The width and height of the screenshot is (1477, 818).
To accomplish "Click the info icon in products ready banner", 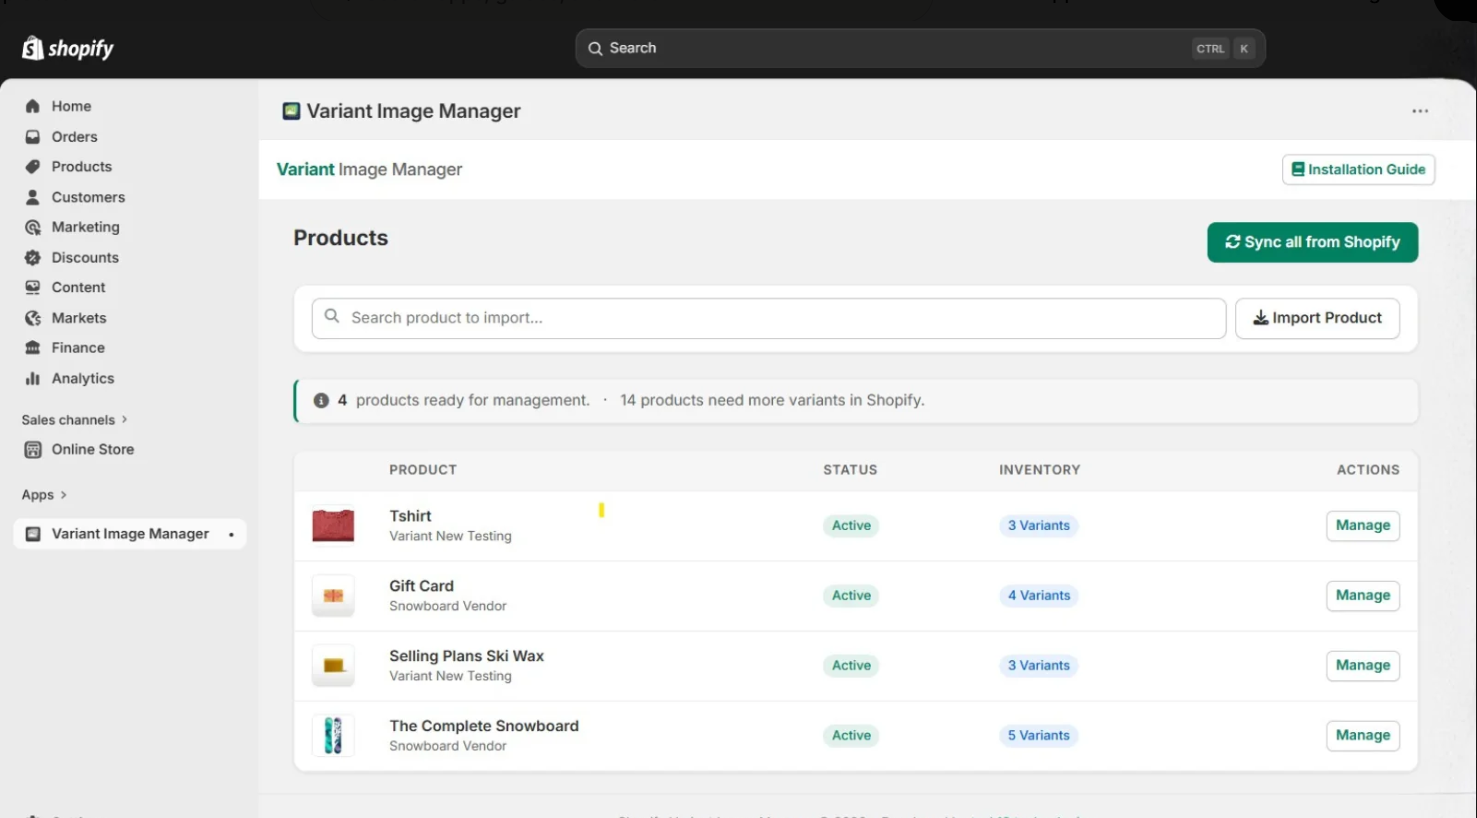I will tap(321, 400).
